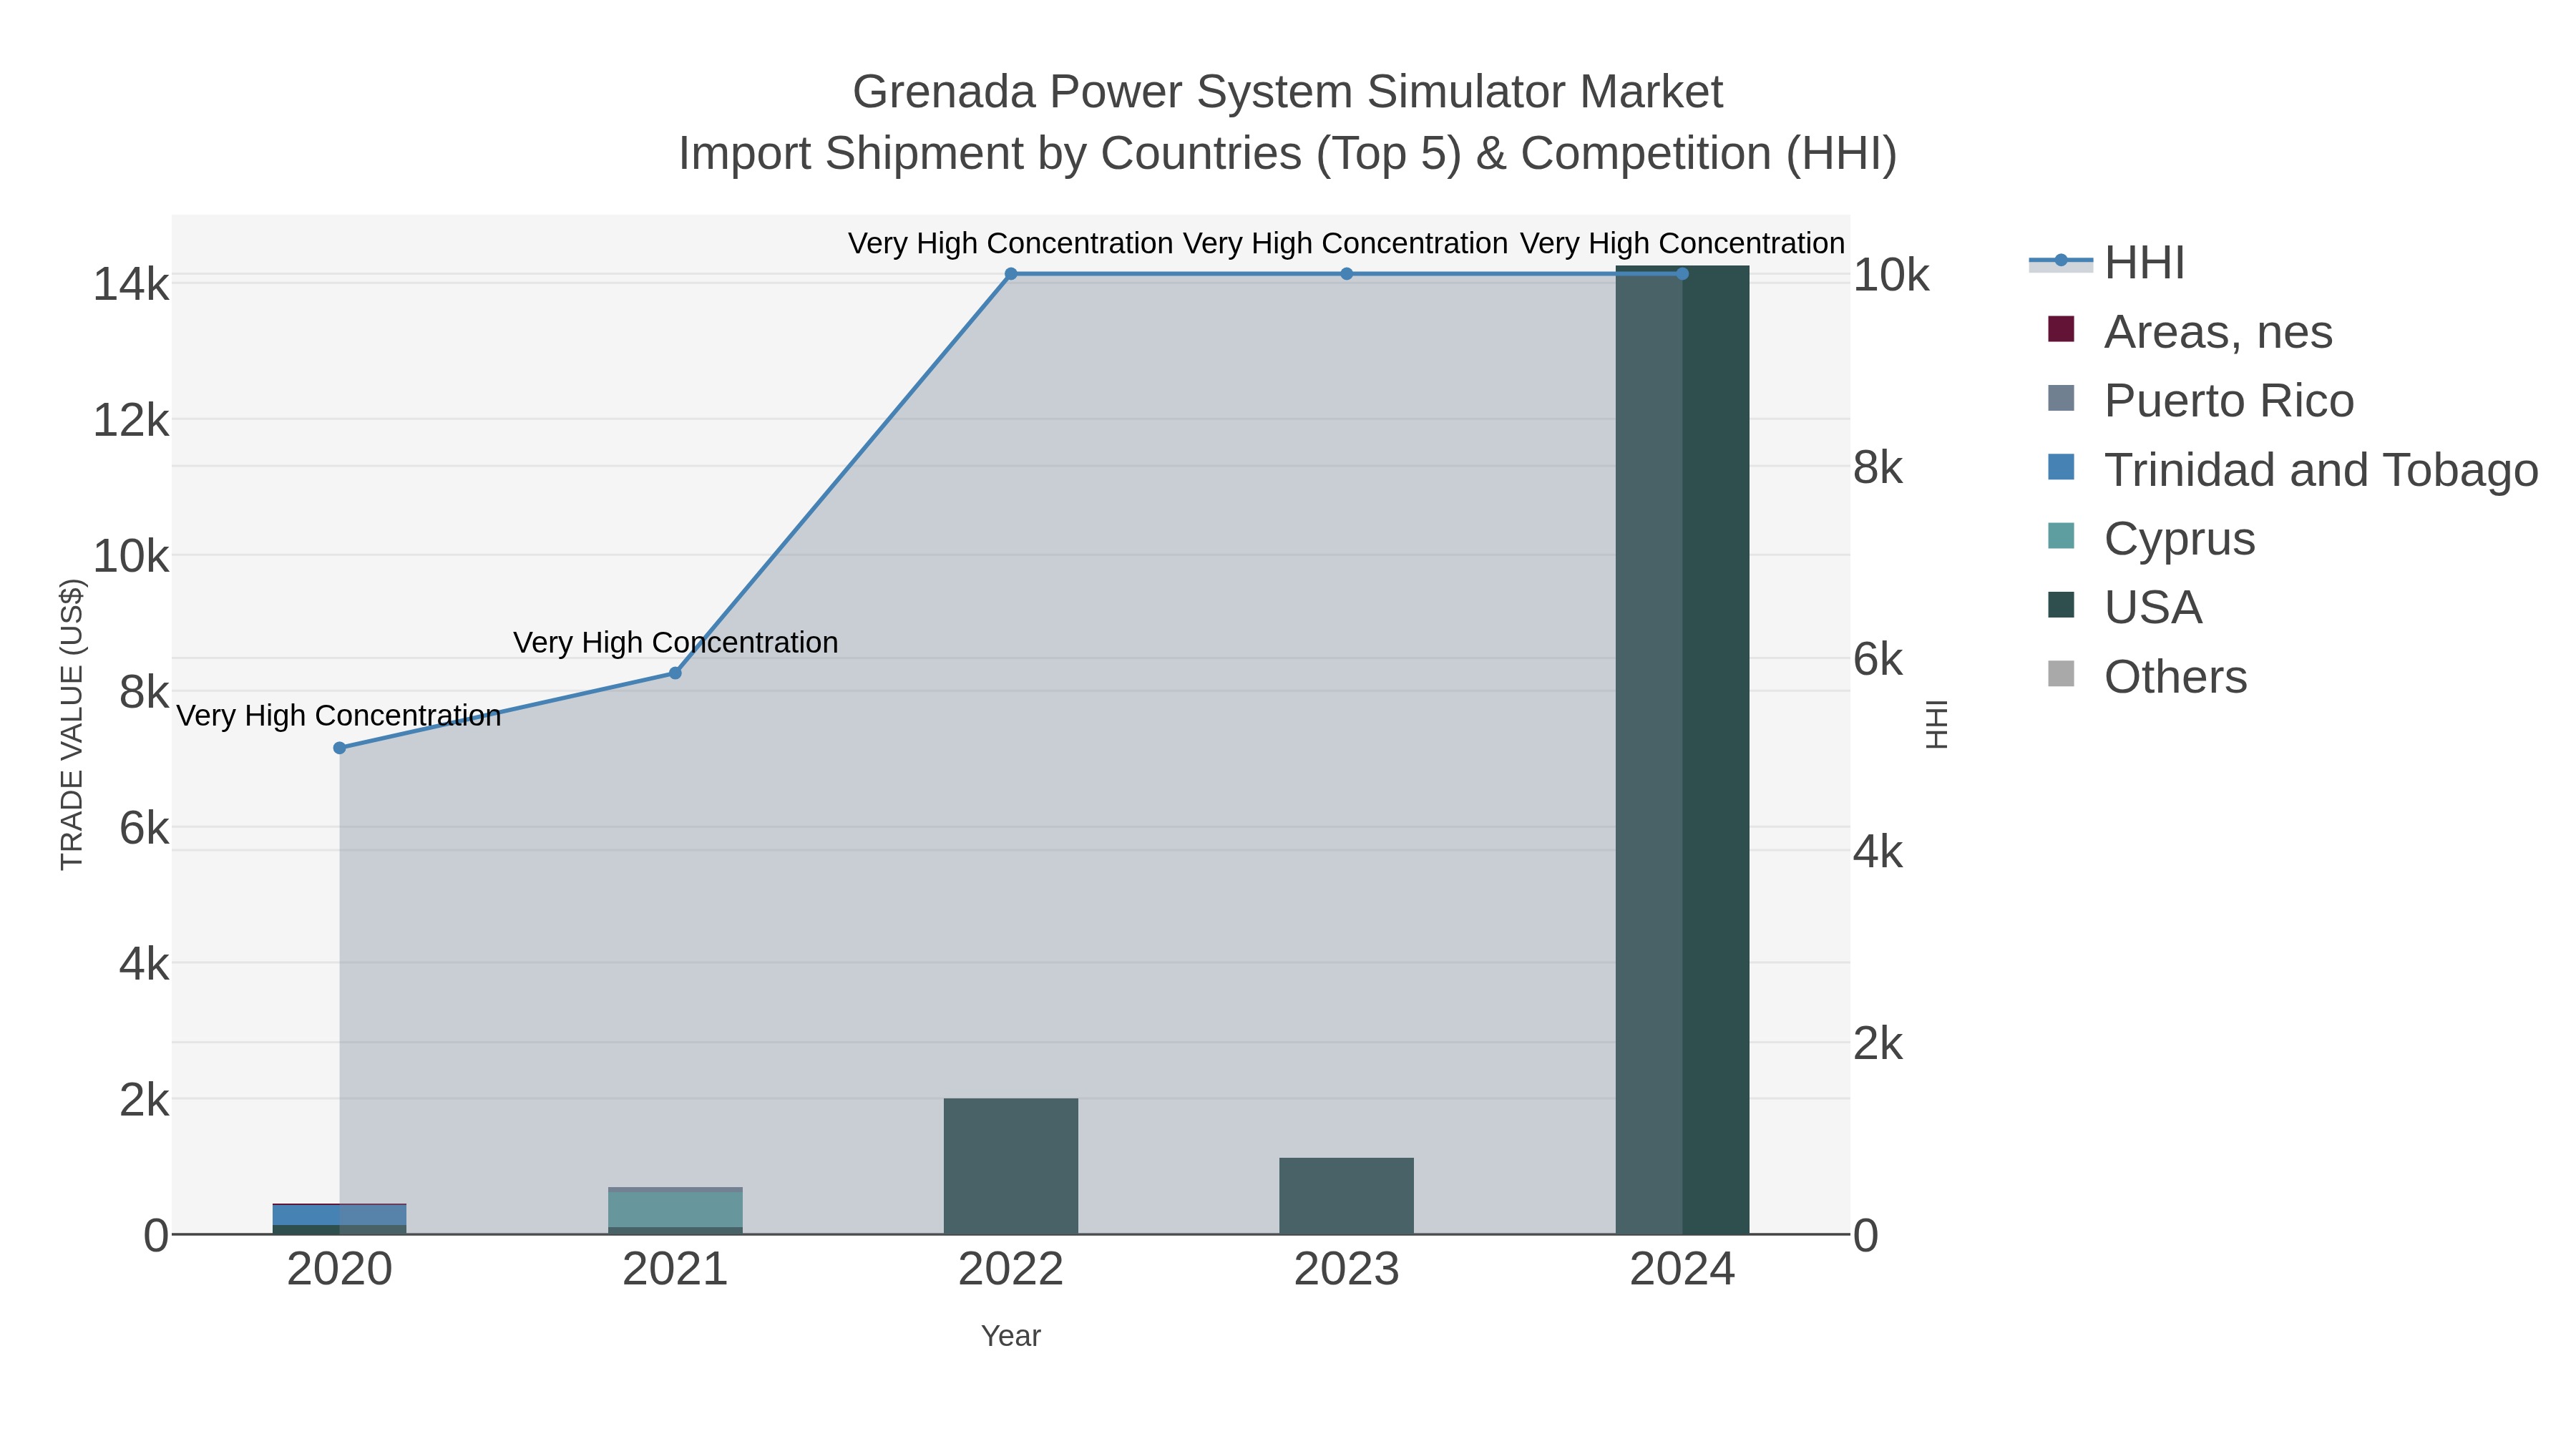Select the 2023 HHI data point
2576x1449 pixels.
[x=1347, y=274]
